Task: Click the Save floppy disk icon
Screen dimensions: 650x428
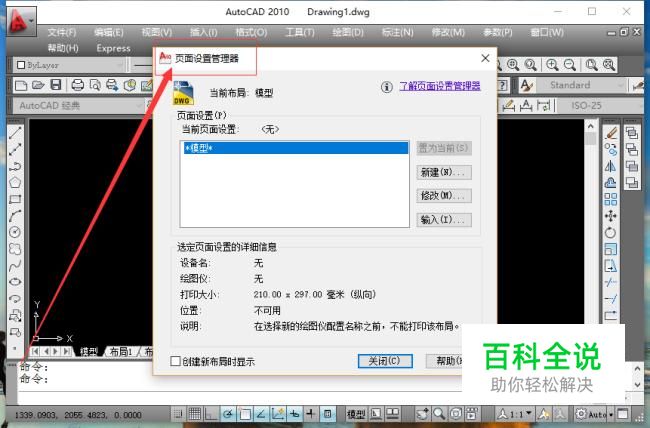Action: click(x=56, y=85)
